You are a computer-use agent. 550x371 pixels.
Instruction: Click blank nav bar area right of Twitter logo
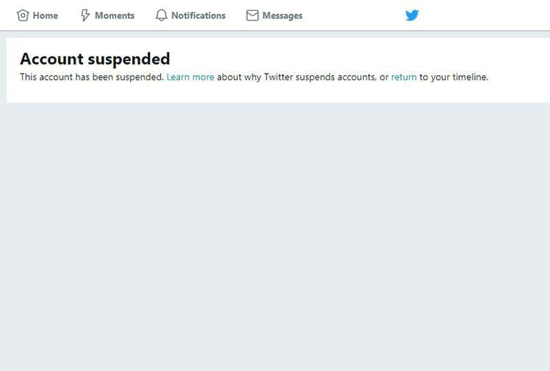[x=485, y=15]
